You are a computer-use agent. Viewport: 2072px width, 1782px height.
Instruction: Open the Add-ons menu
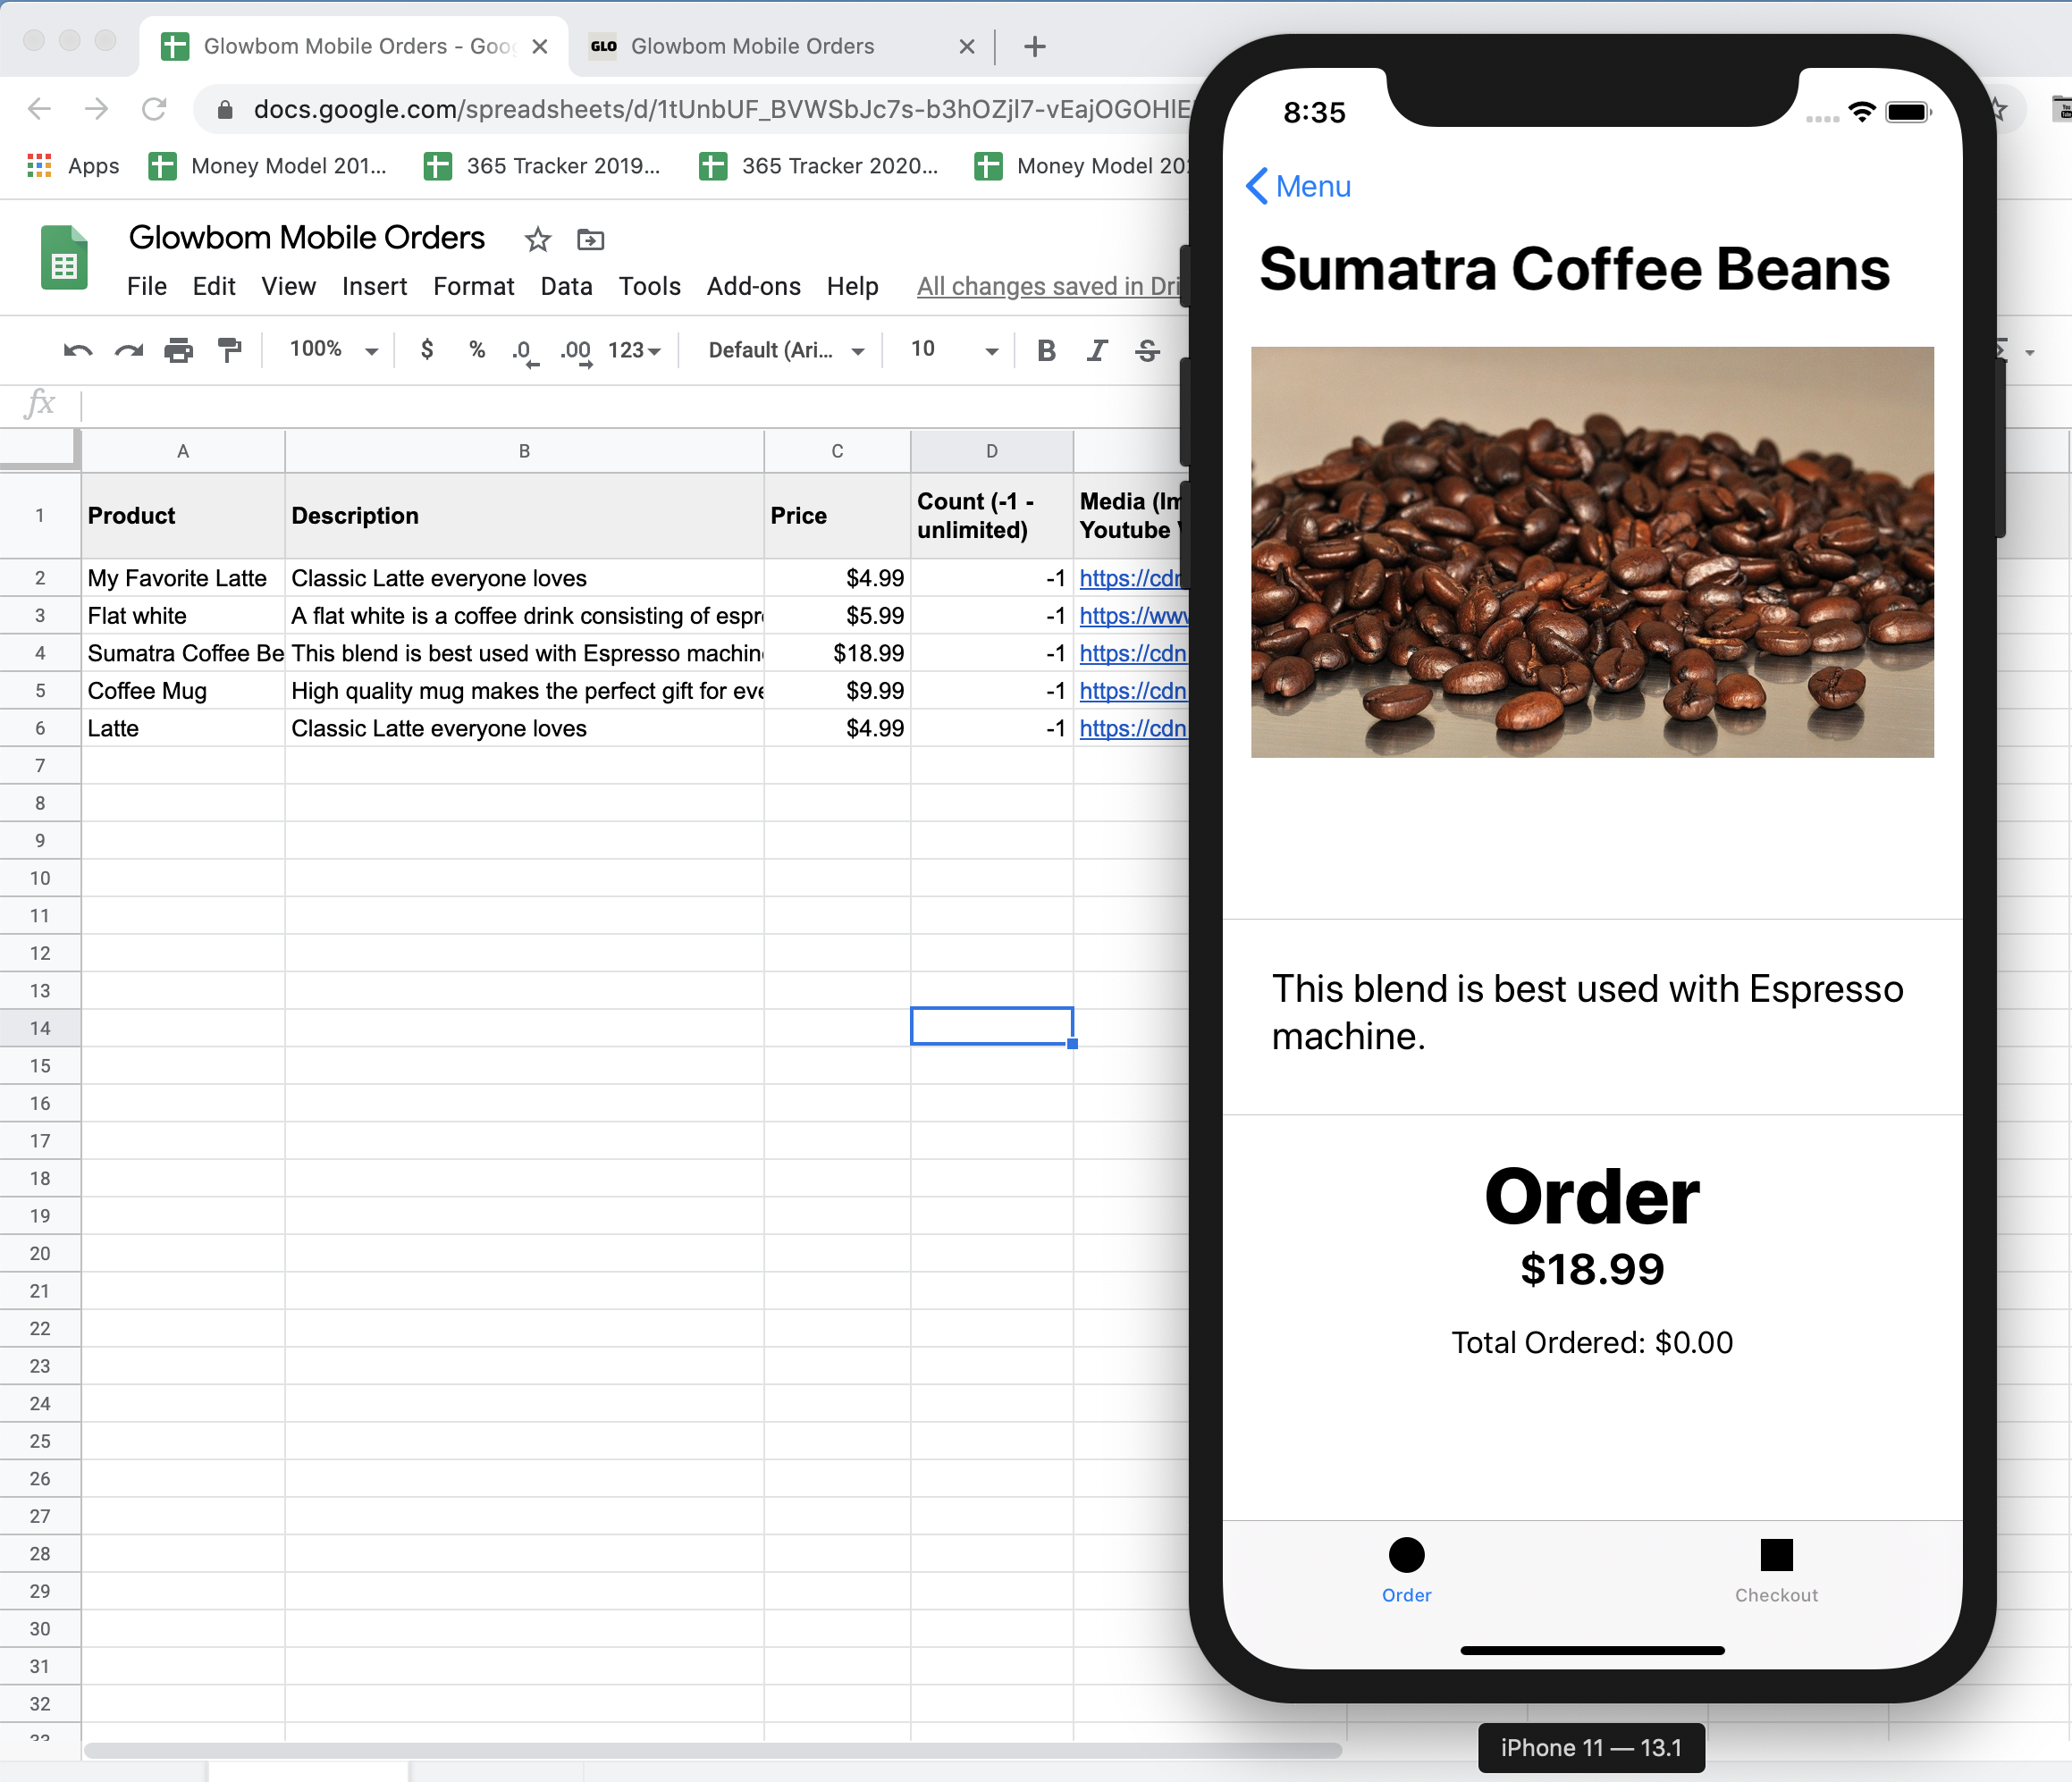pyautogui.click(x=753, y=286)
